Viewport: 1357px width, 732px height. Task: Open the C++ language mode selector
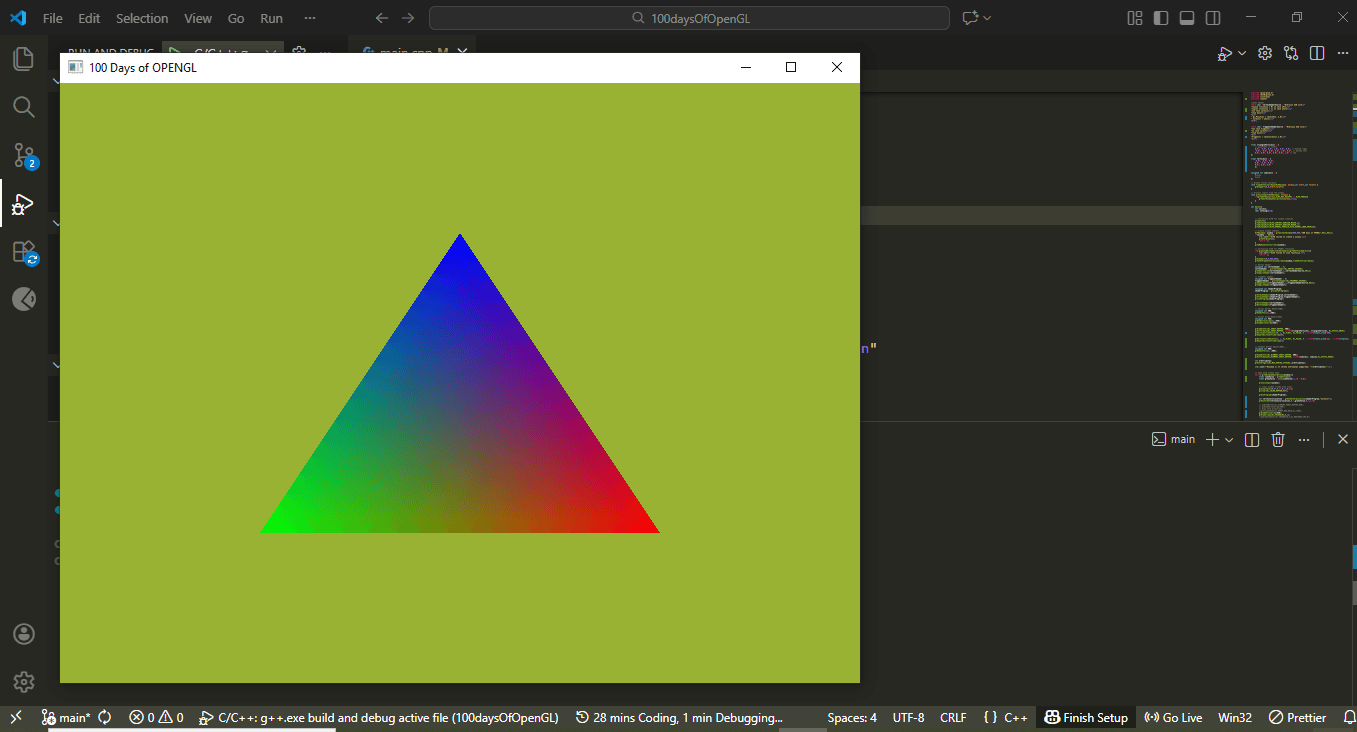(x=1015, y=718)
